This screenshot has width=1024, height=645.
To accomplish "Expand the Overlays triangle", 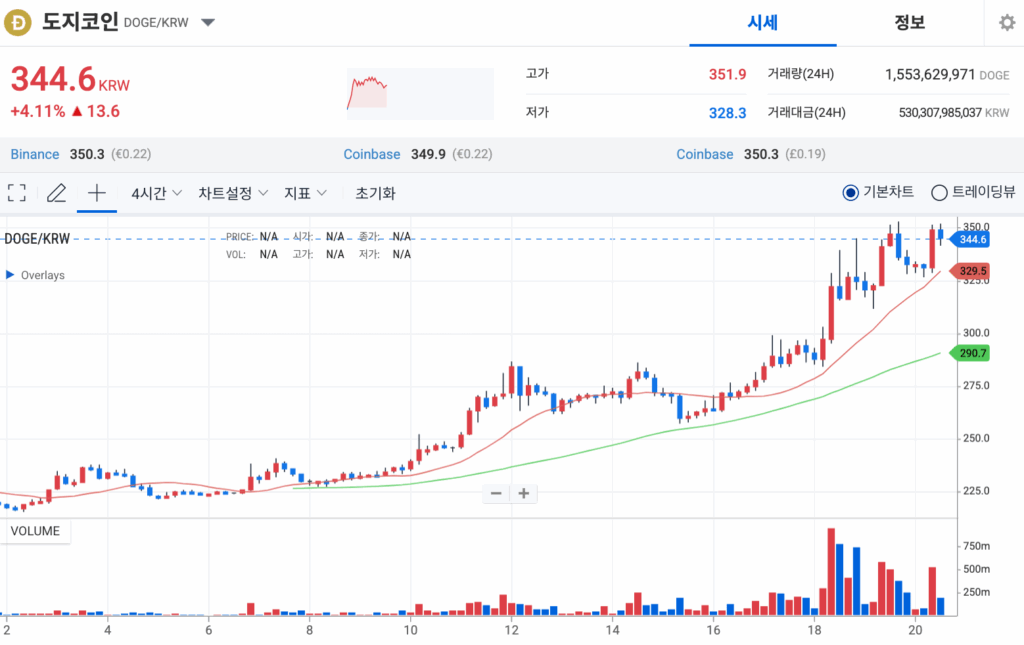I will [10, 275].
